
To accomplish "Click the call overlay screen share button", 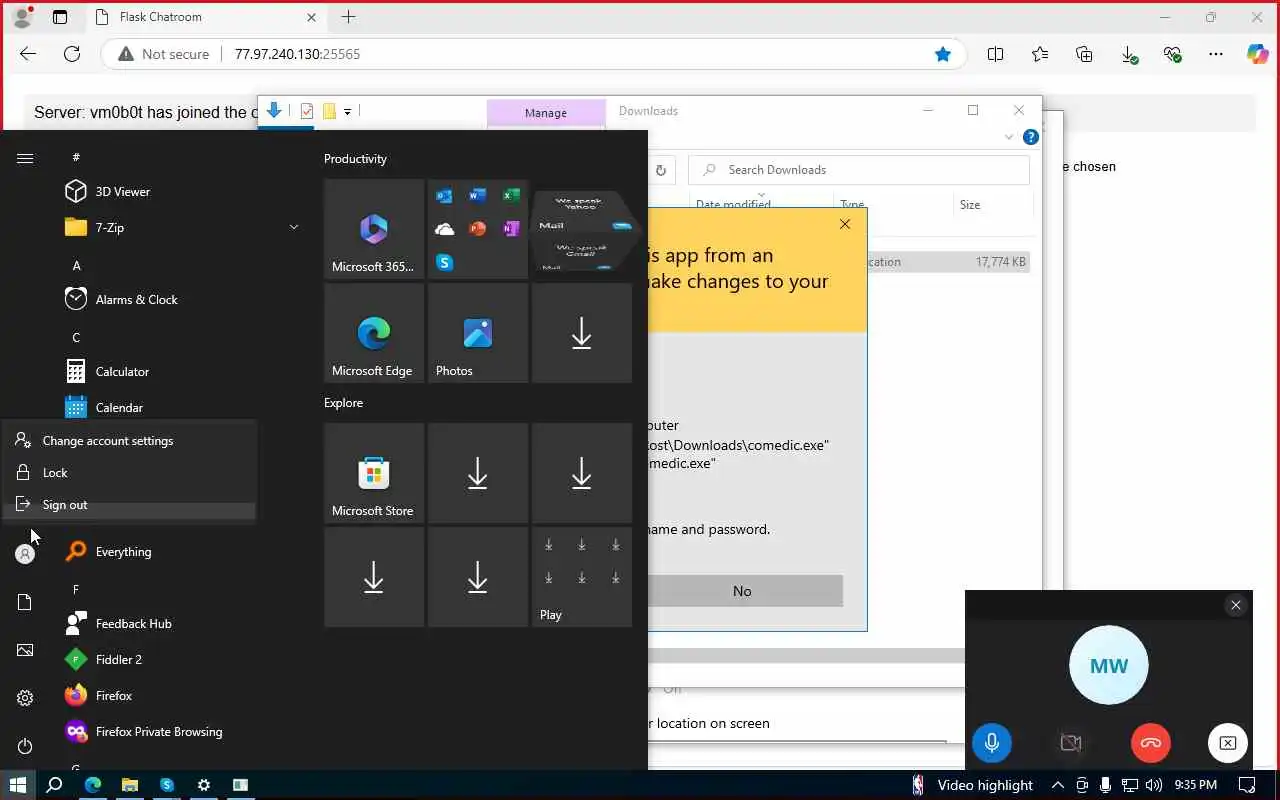I will tap(1228, 743).
